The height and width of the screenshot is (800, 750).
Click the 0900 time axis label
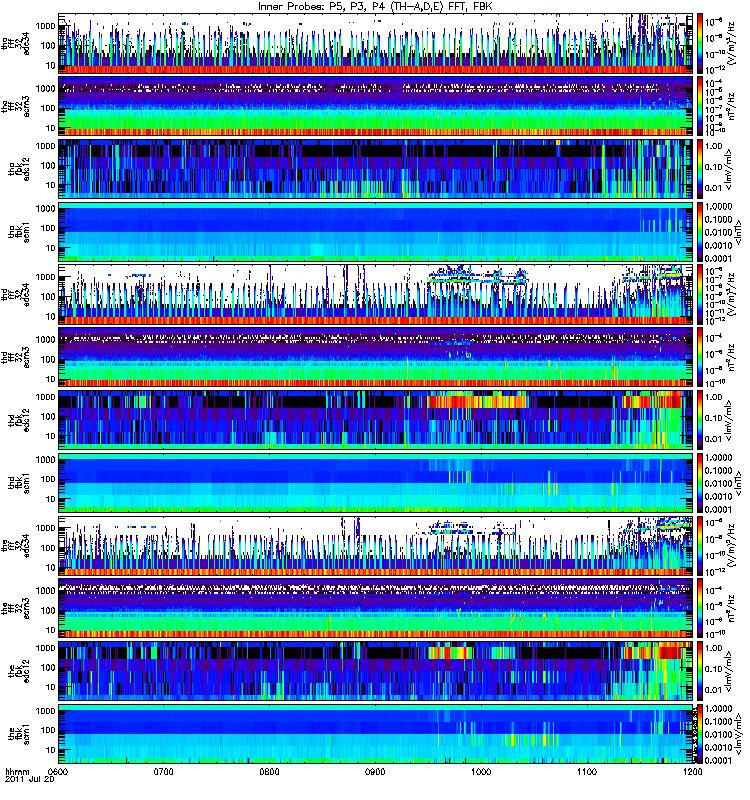376,771
